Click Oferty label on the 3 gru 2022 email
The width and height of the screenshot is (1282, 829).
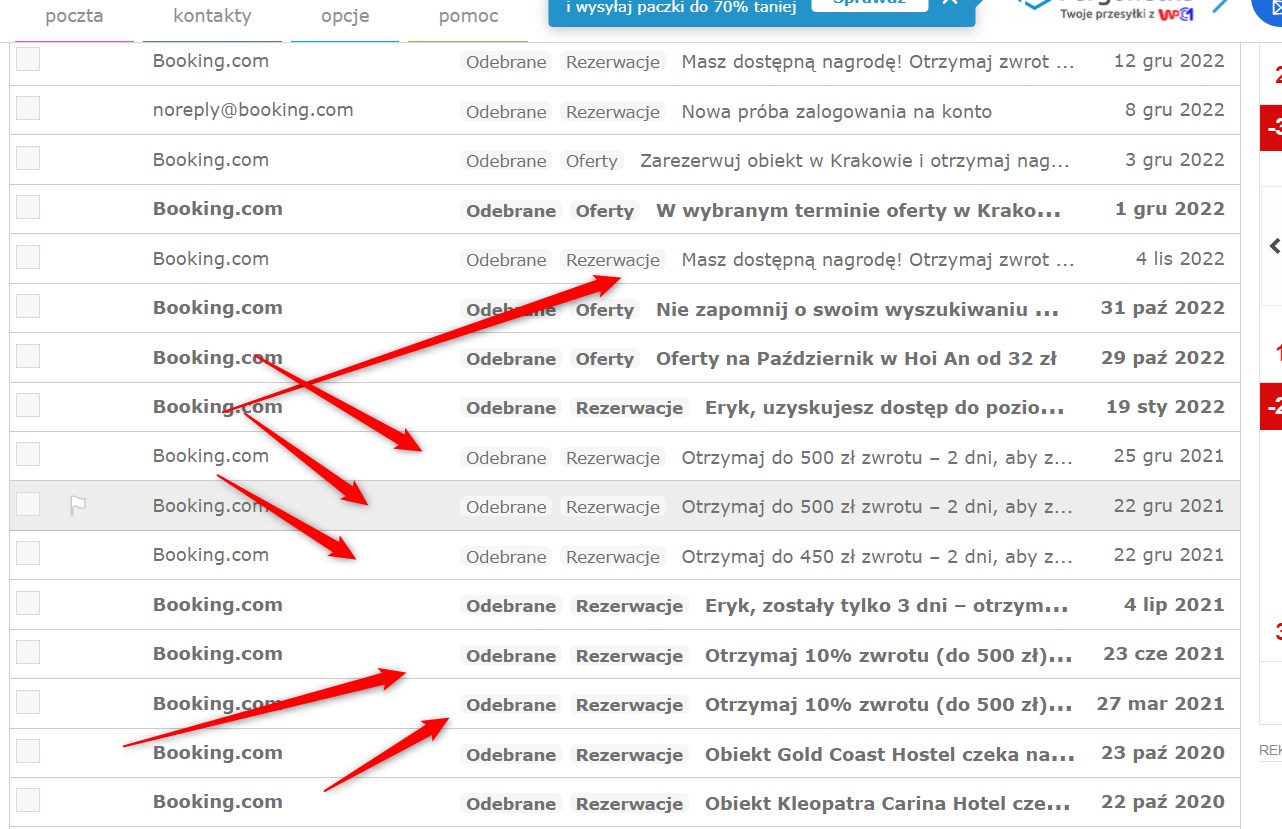click(591, 161)
